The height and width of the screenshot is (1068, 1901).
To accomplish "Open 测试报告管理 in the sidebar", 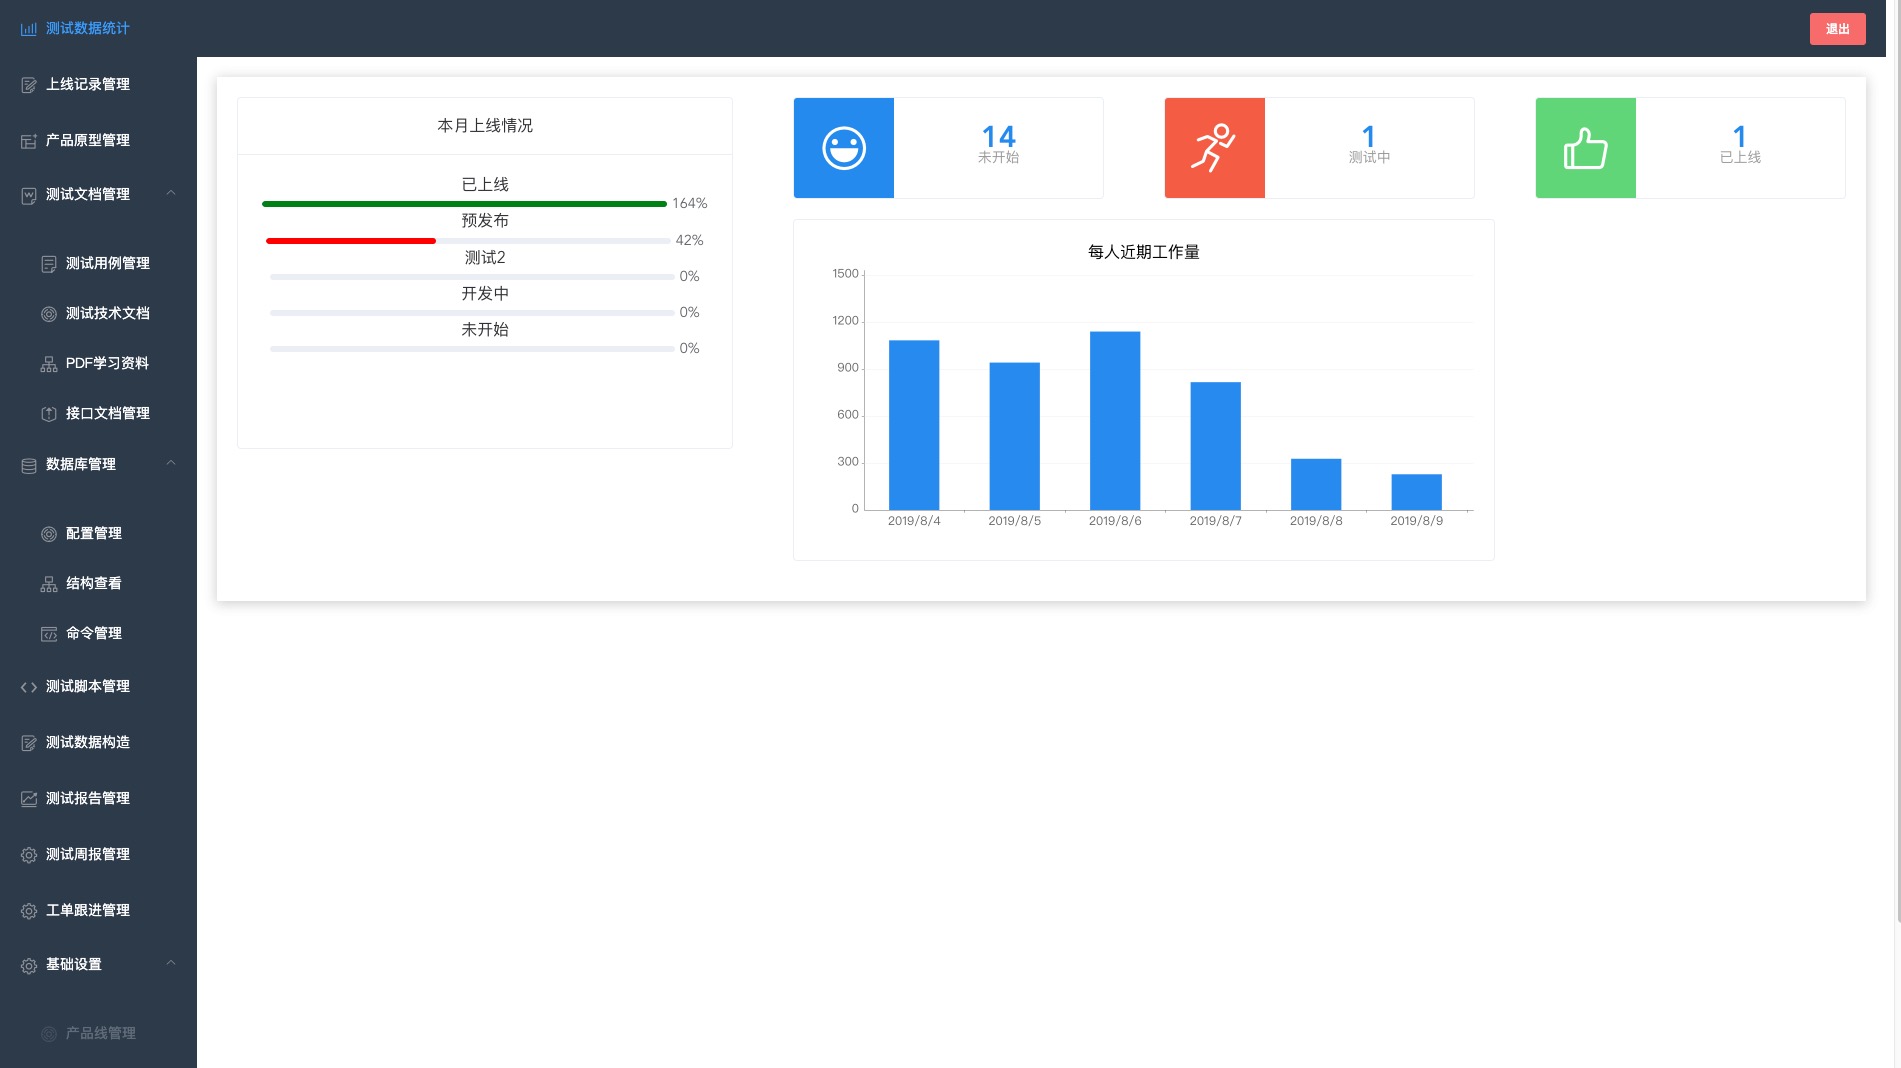I will click(98, 798).
